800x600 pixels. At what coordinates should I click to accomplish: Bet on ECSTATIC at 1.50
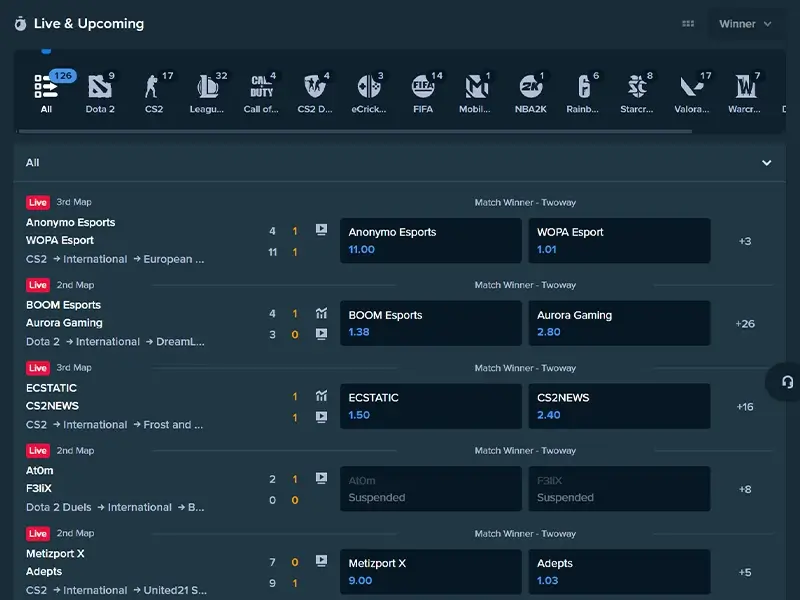[431, 406]
